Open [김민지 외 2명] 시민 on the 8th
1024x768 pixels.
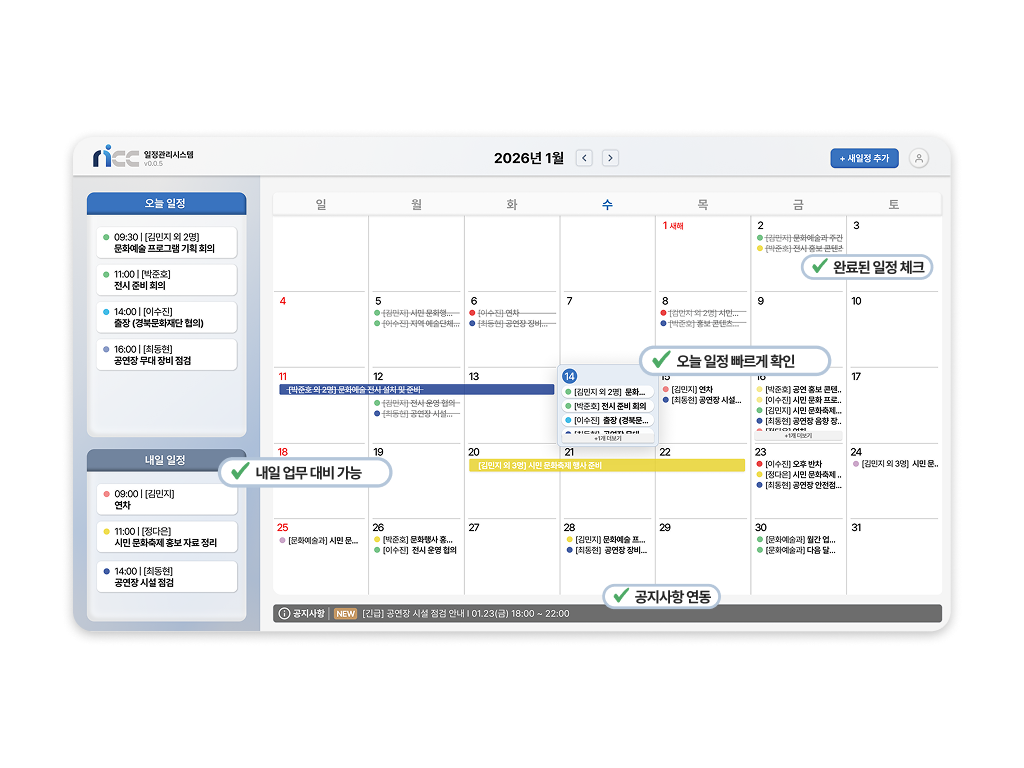[704, 313]
